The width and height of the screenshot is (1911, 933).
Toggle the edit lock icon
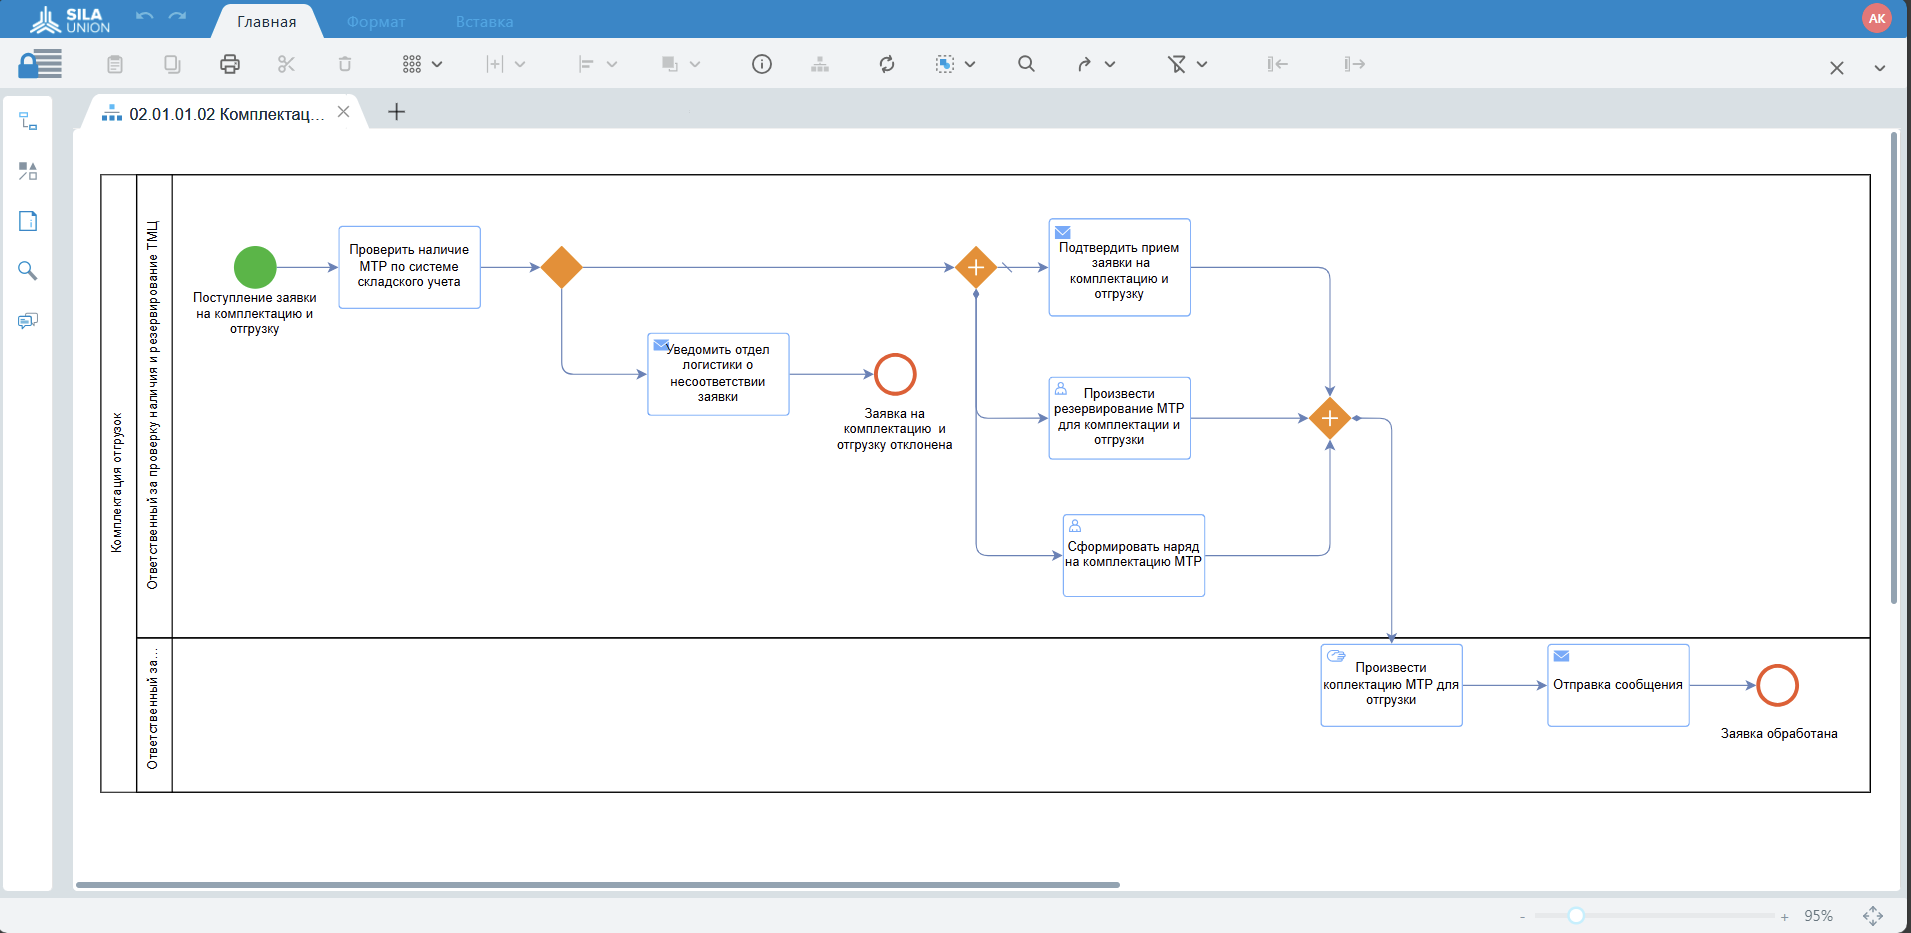click(x=40, y=64)
